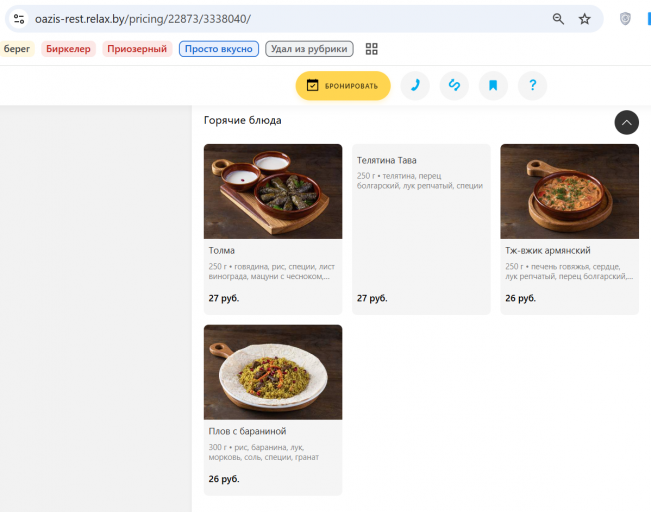
Task: Click the Телятина Тава price 27 руб.
Action: 372,298
